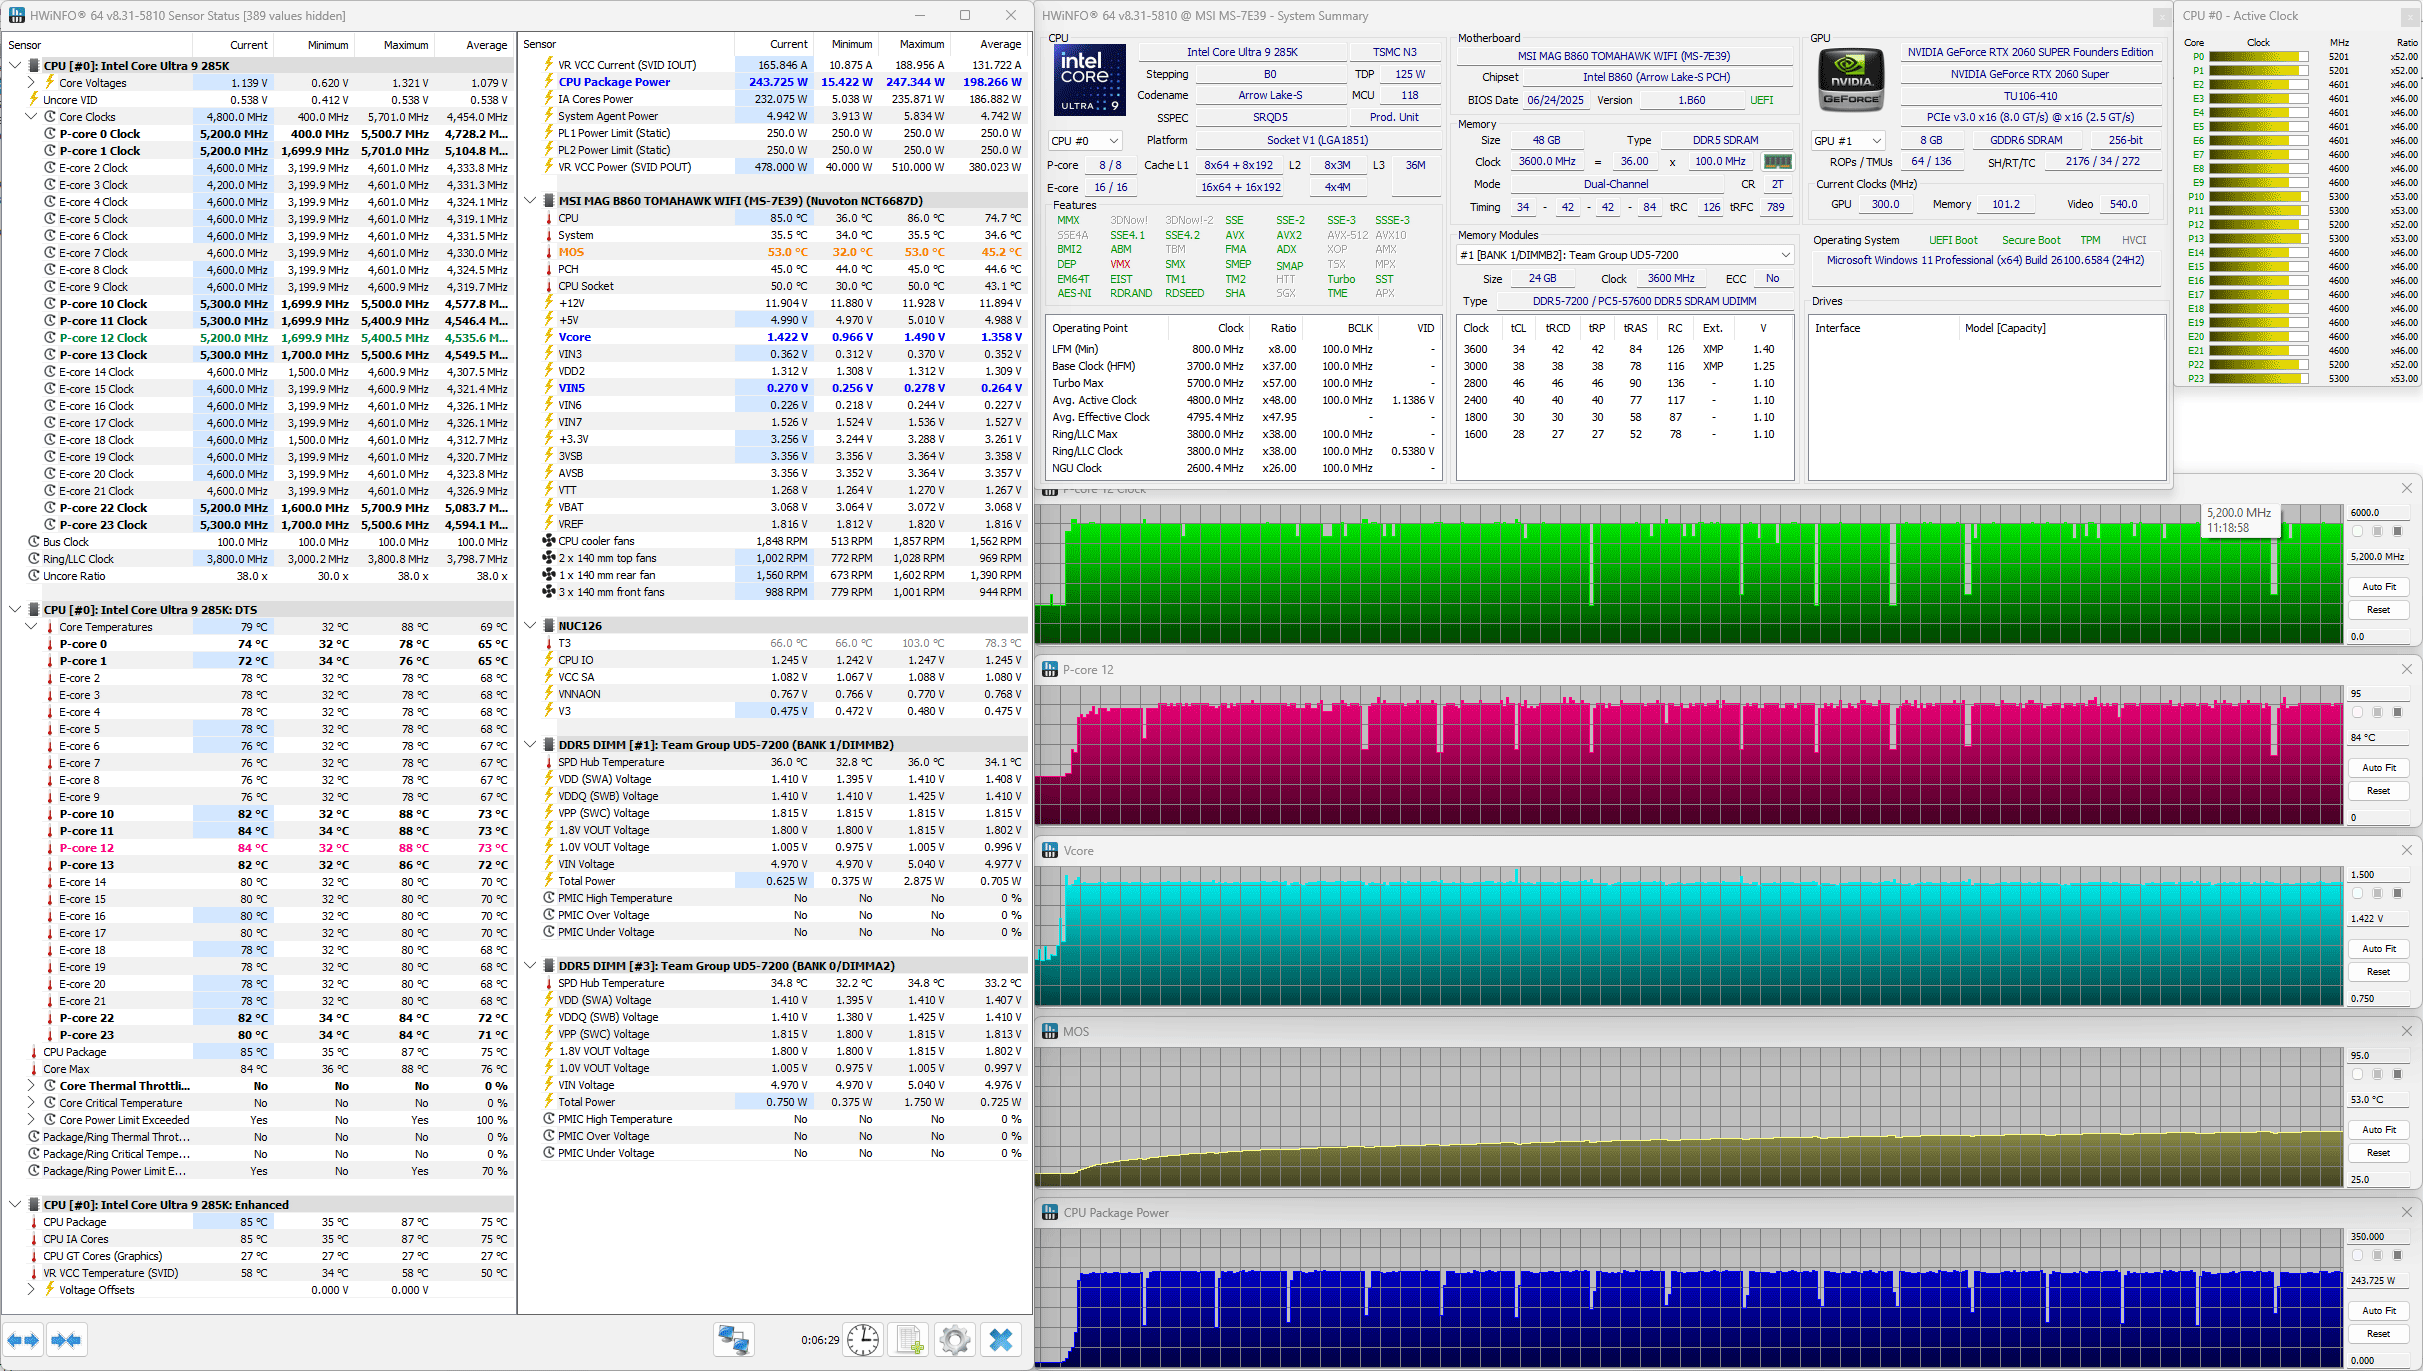Select first radio button in P-core 12 Clock graph

[x=2358, y=531]
